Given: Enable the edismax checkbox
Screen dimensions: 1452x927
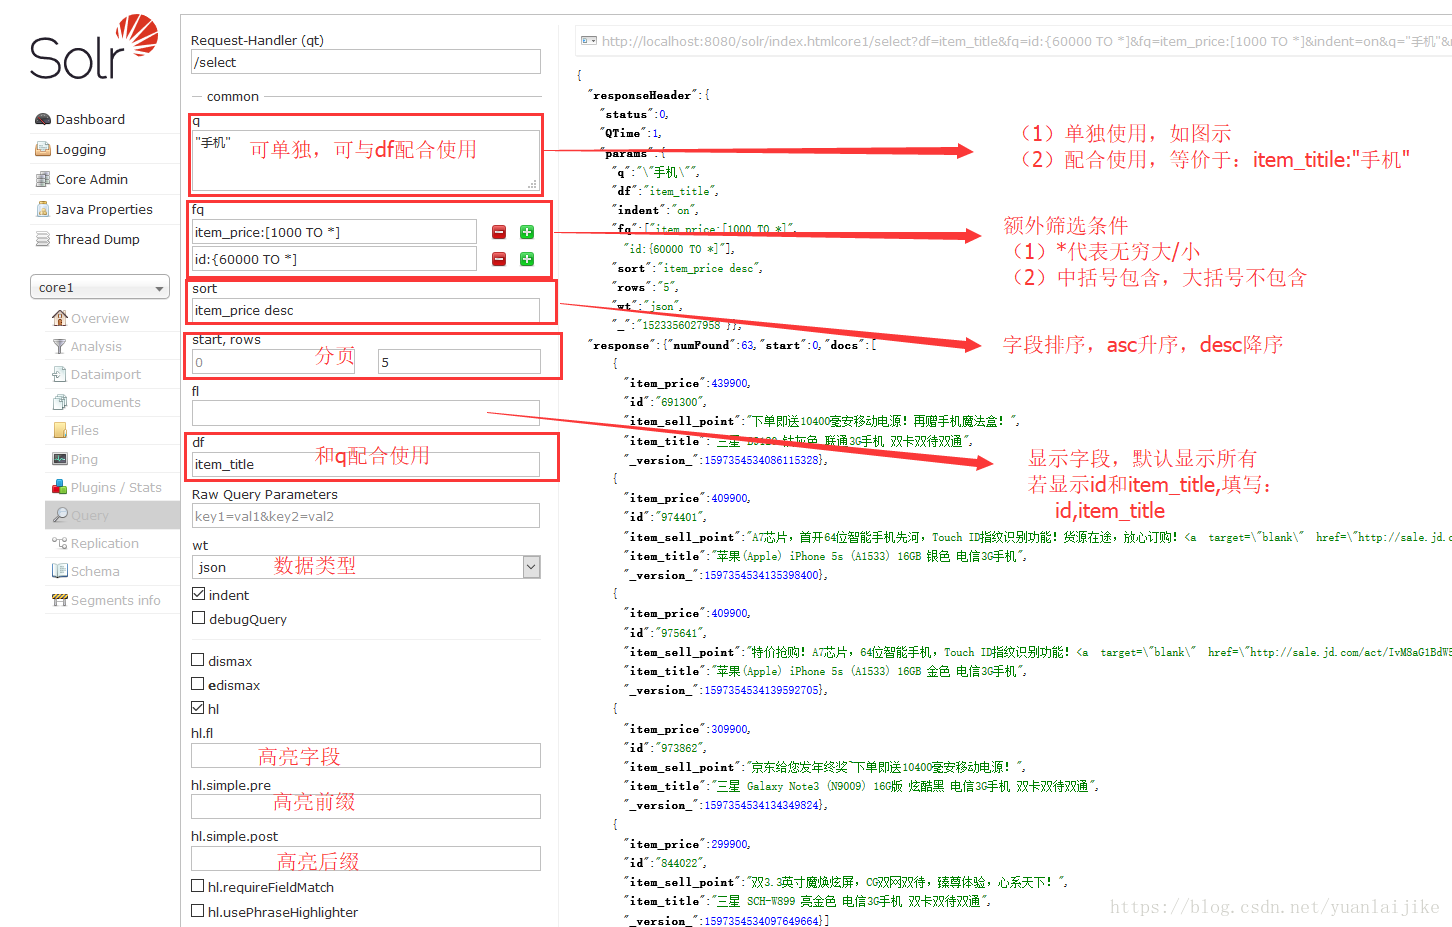Looking at the screenshot, I should tap(198, 684).
